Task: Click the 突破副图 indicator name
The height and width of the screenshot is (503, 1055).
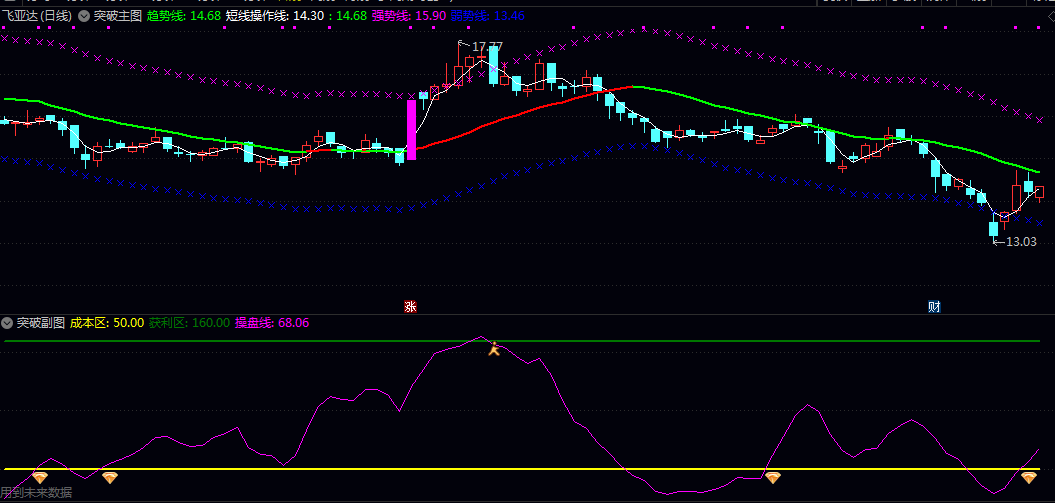Action: pos(40,323)
